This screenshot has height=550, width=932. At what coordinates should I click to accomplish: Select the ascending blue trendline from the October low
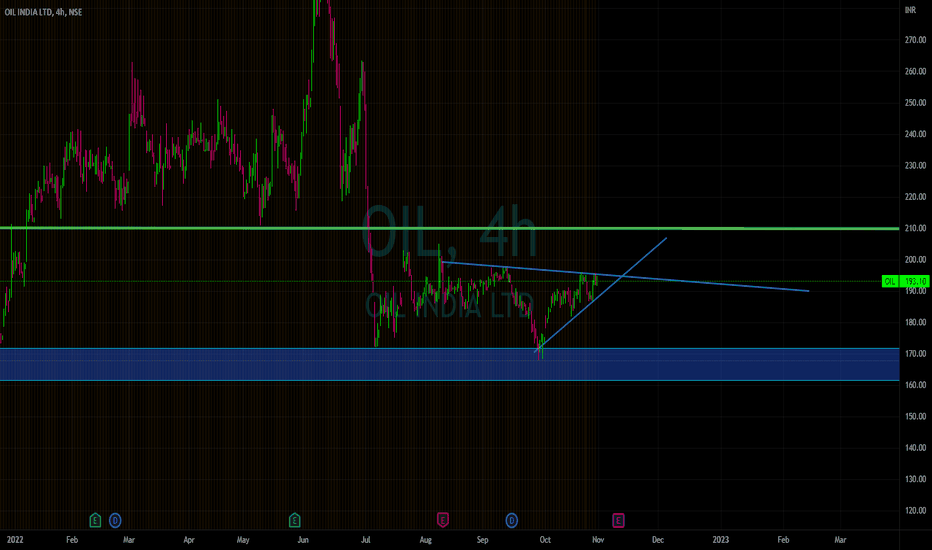click(x=600, y=295)
